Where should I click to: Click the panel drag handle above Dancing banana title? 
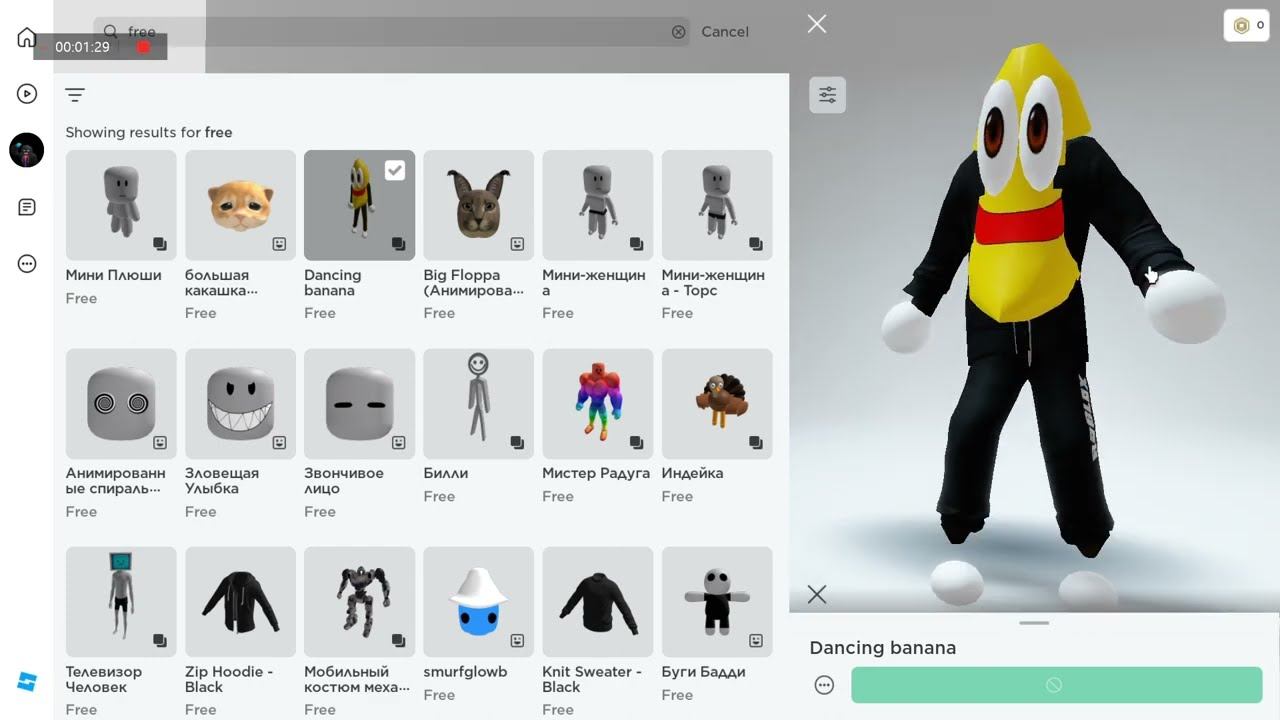click(x=1034, y=623)
